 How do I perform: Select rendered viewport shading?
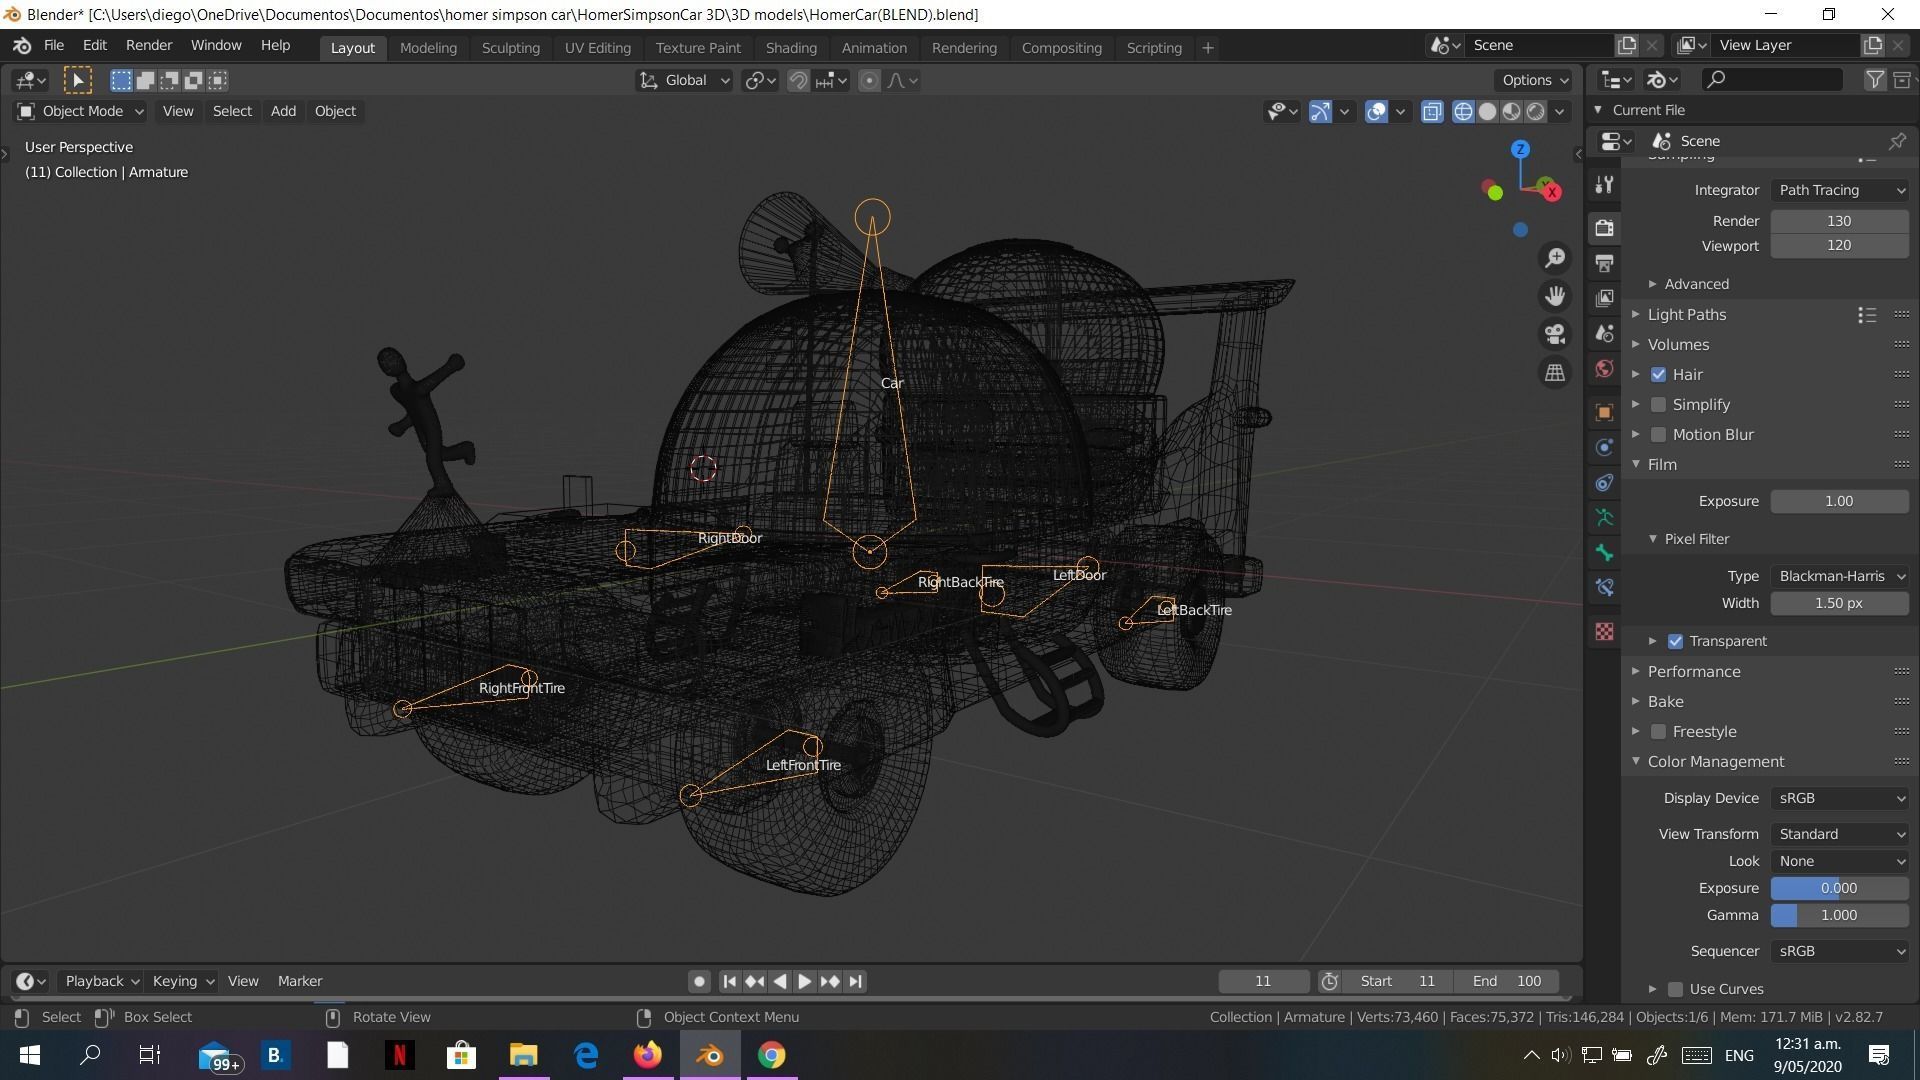click(1535, 111)
